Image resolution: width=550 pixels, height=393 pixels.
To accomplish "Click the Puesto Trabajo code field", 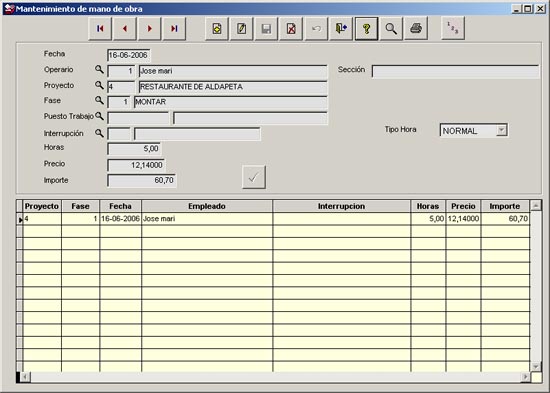I will [138, 118].
